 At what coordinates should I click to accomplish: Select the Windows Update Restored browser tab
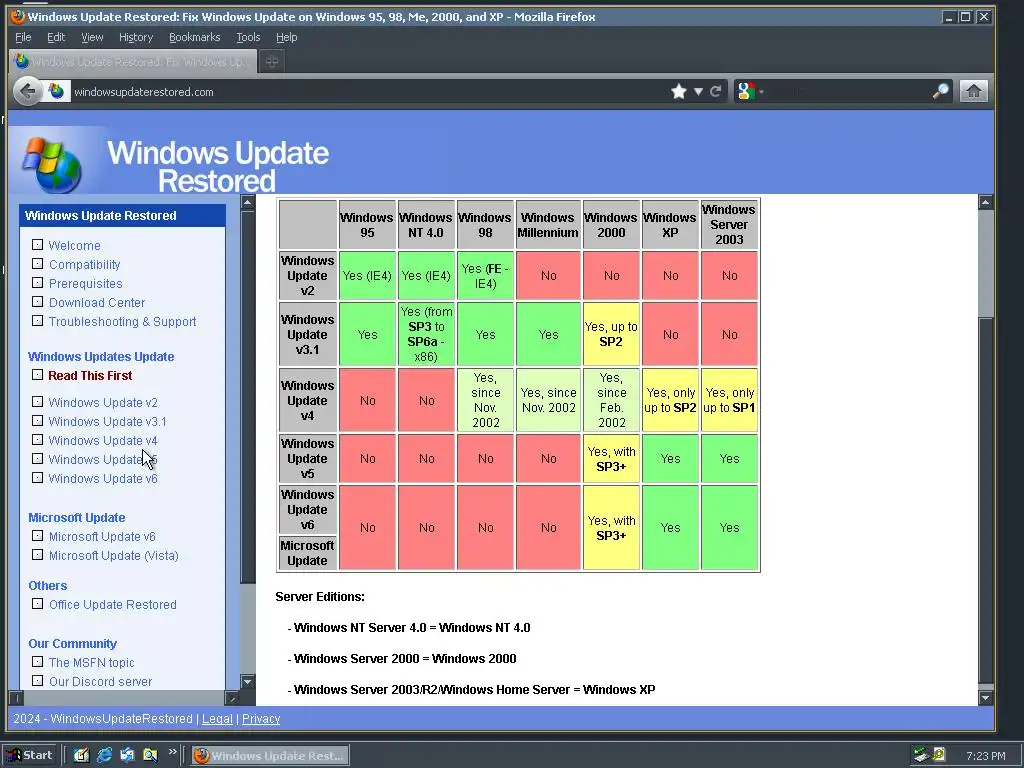[133, 61]
